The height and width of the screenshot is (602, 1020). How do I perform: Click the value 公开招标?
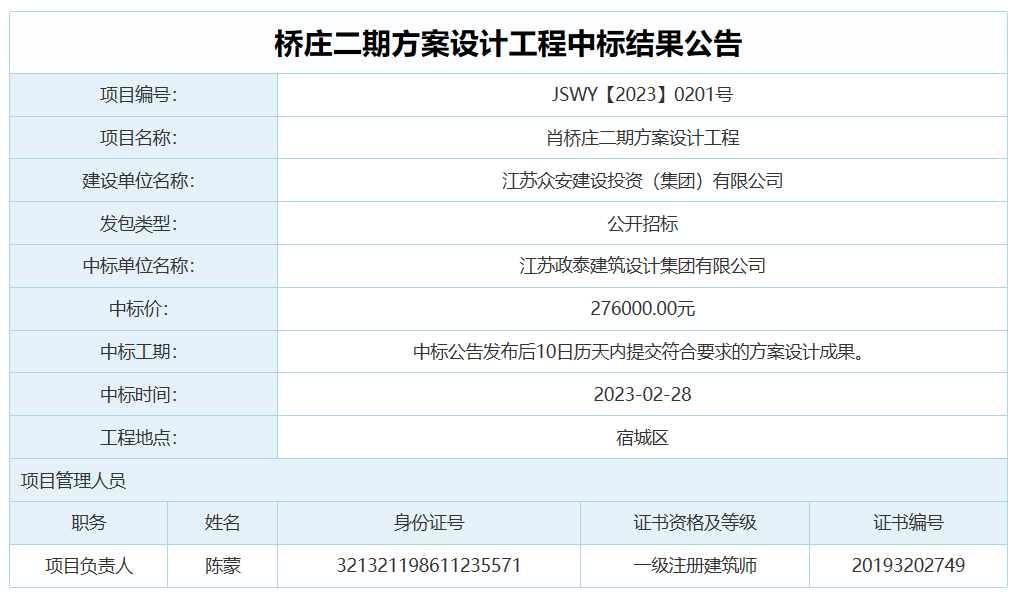[x=642, y=224]
